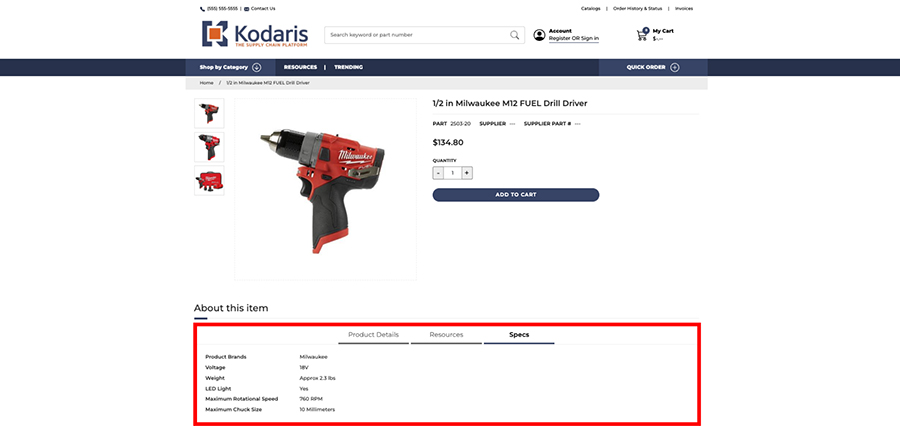The height and width of the screenshot is (426, 900).
Task: Click the search magnifier icon
Action: (x=514, y=35)
